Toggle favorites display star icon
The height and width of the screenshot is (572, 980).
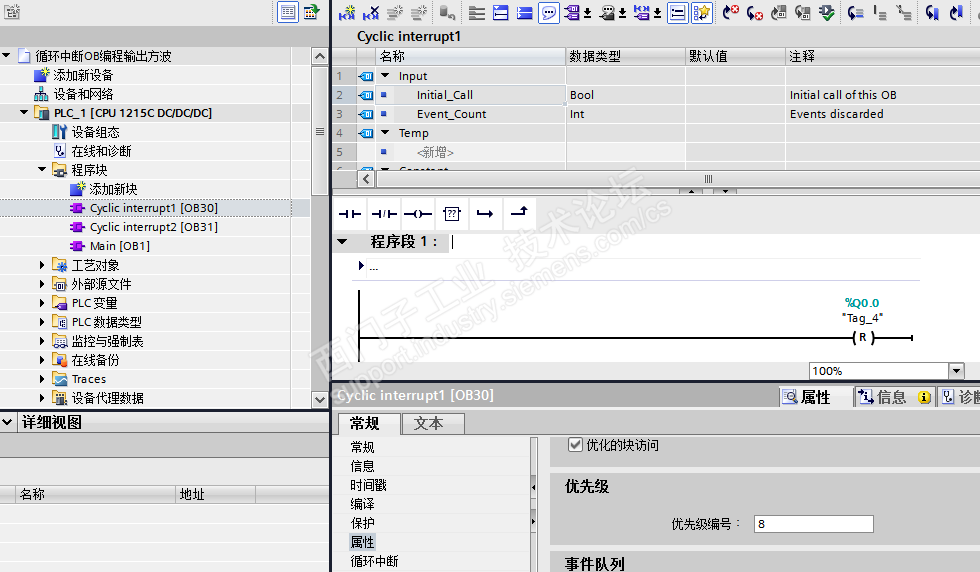tap(702, 12)
